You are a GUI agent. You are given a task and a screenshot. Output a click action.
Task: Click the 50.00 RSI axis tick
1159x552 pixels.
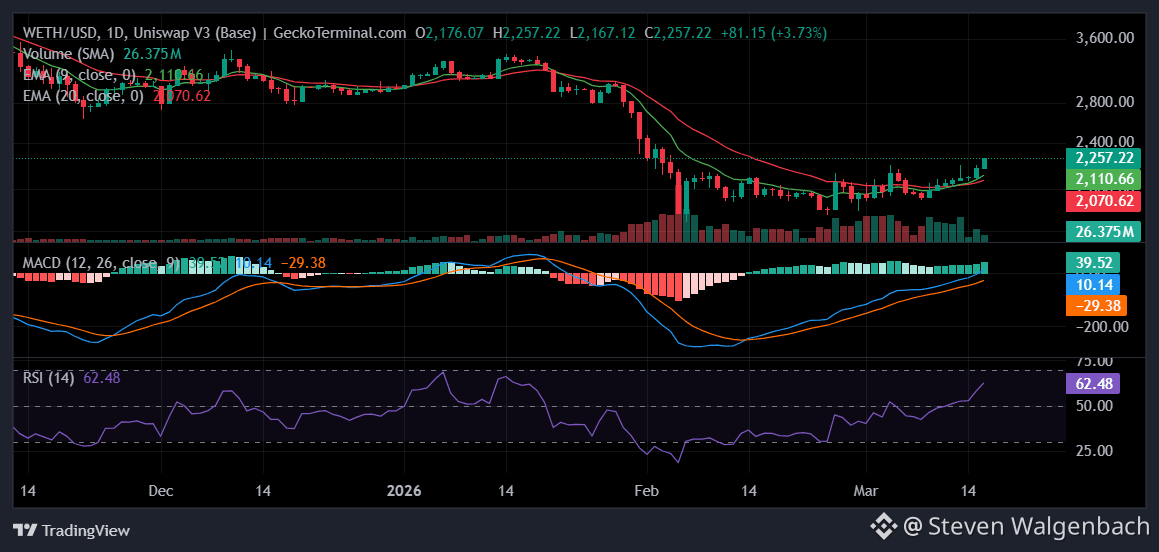tap(1094, 406)
